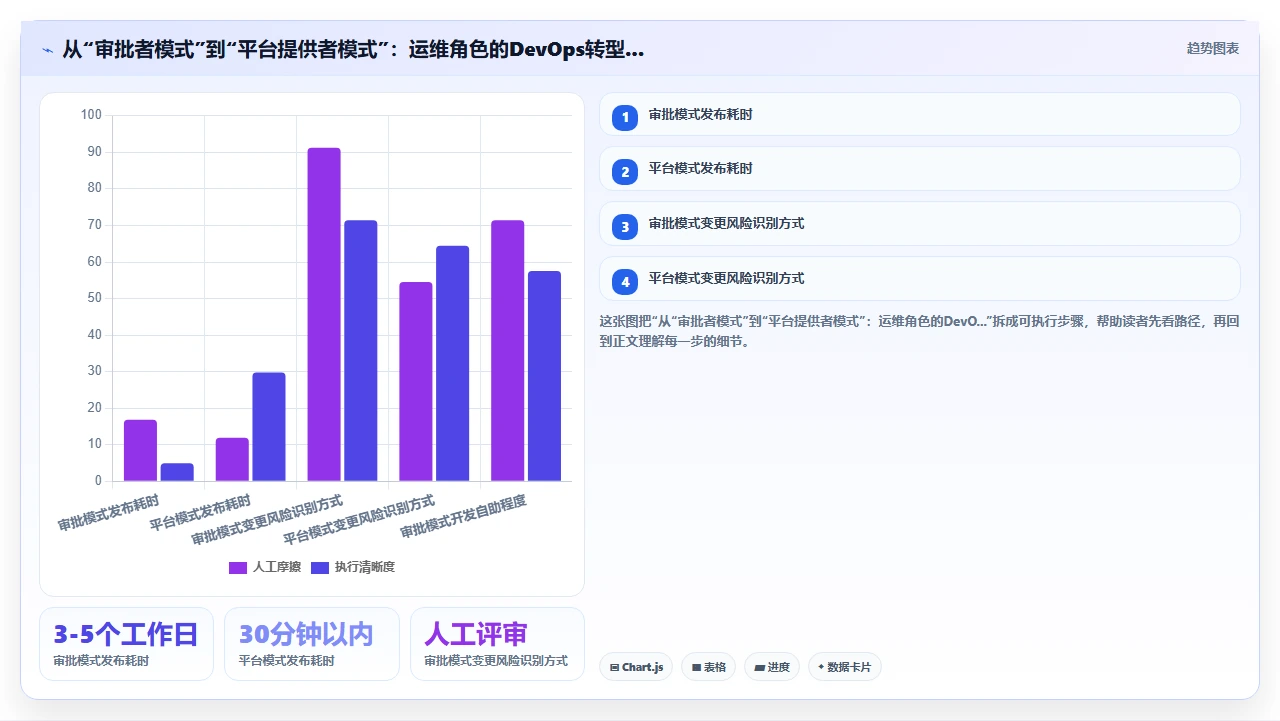Click the 表格 tag
This screenshot has width=1280, height=721.
coord(708,667)
